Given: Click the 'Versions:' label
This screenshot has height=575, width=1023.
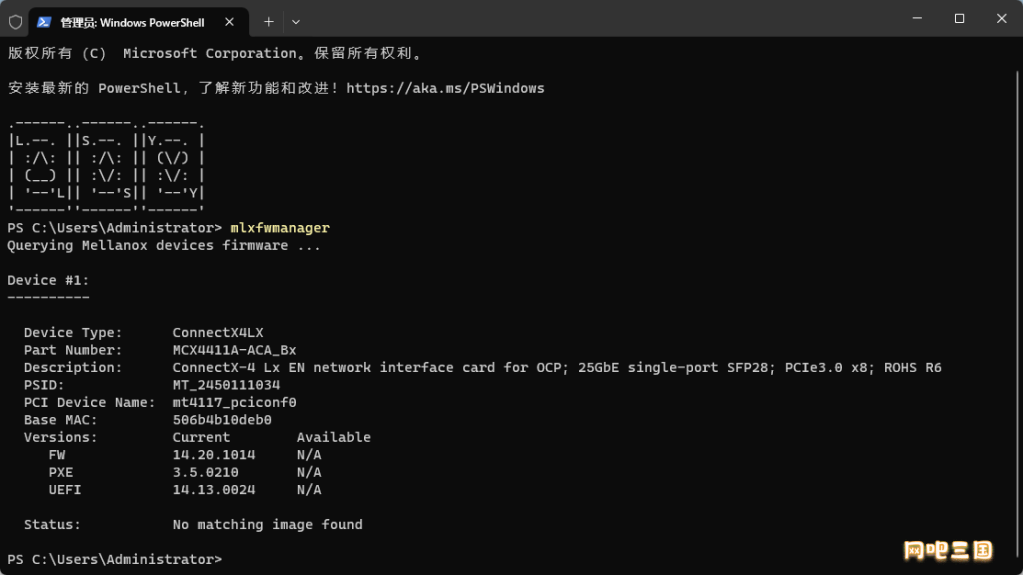Looking at the screenshot, I should click(x=60, y=437).
